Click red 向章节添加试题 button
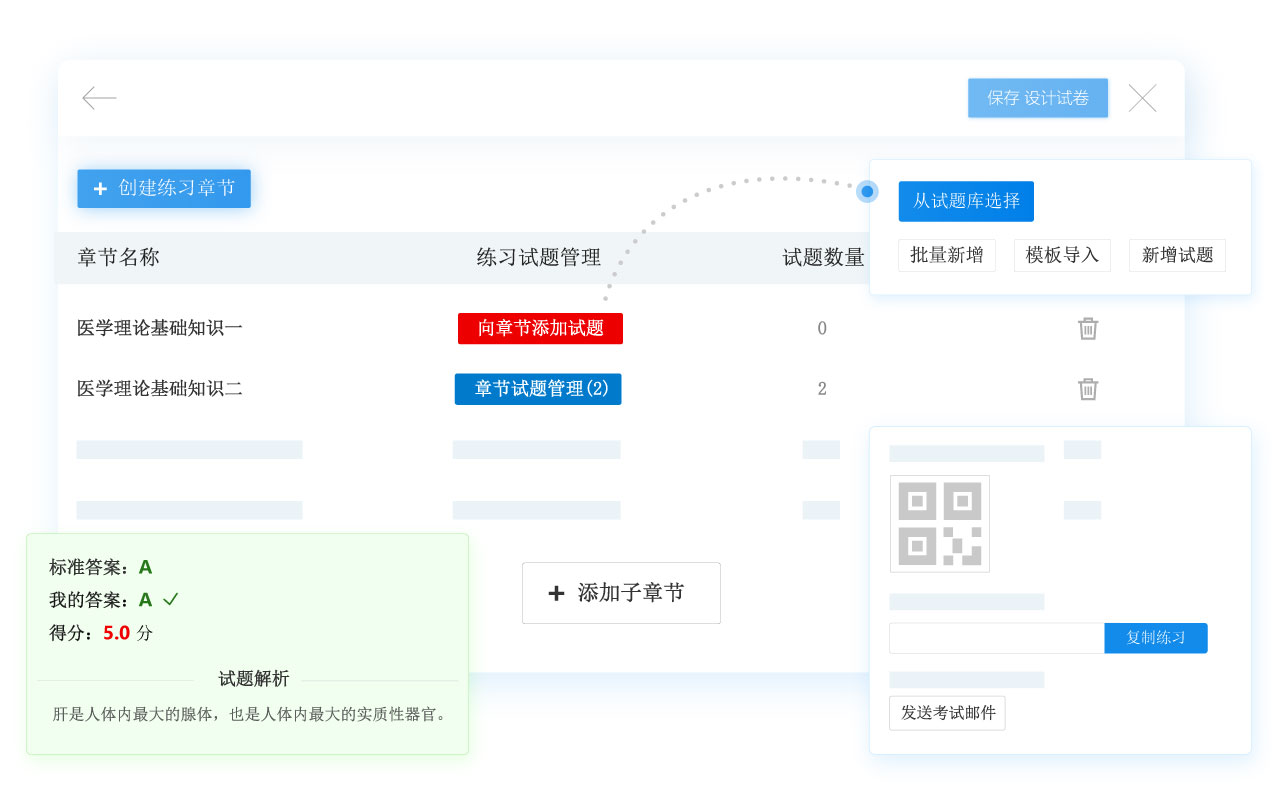 pyautogui.click(x=540, y=328)
